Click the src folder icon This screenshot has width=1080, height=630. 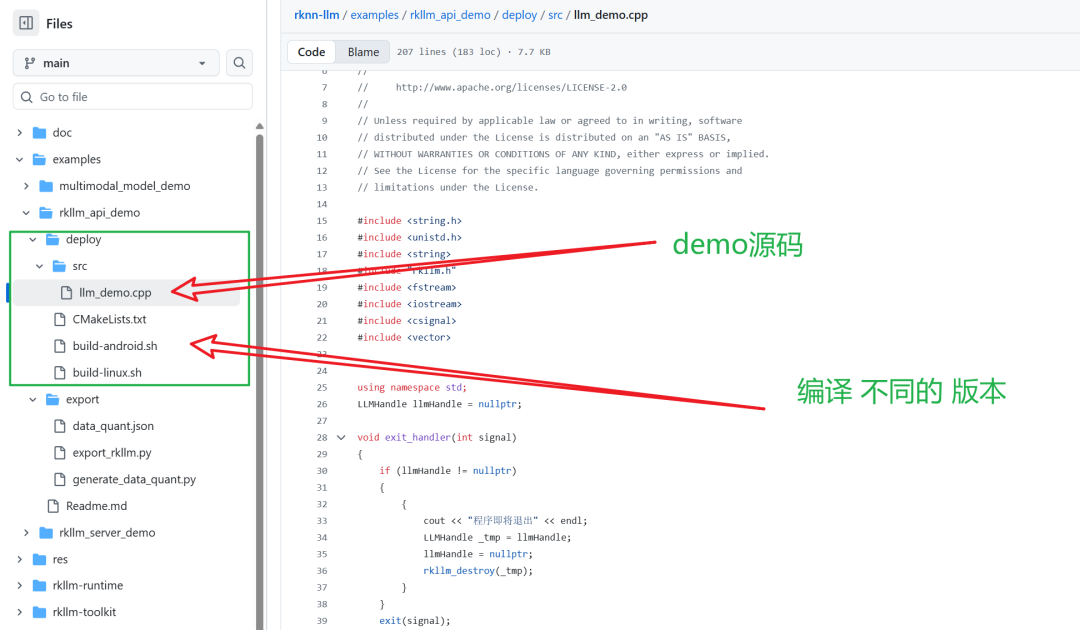click(59, 266)
